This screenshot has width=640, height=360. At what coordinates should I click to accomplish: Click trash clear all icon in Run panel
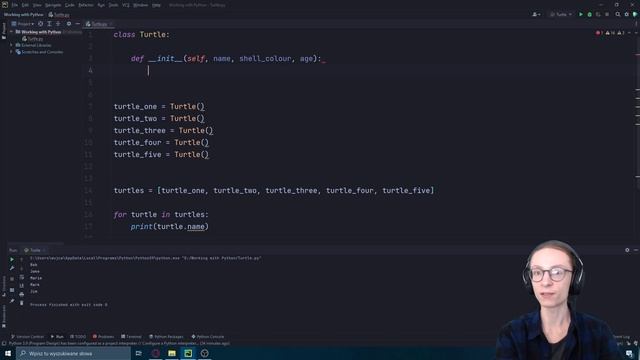(22, 303)
